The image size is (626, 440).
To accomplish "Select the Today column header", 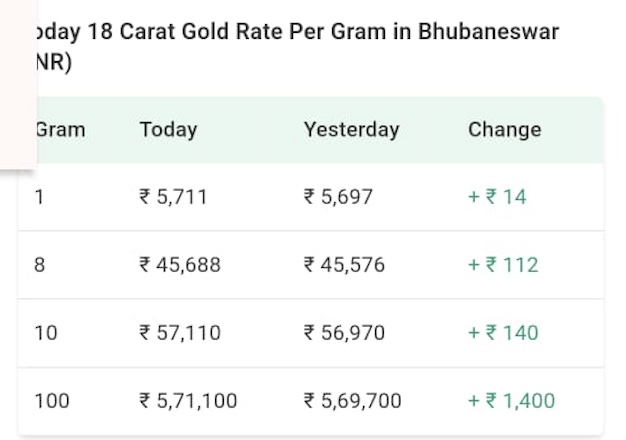I will pos(168,129).
